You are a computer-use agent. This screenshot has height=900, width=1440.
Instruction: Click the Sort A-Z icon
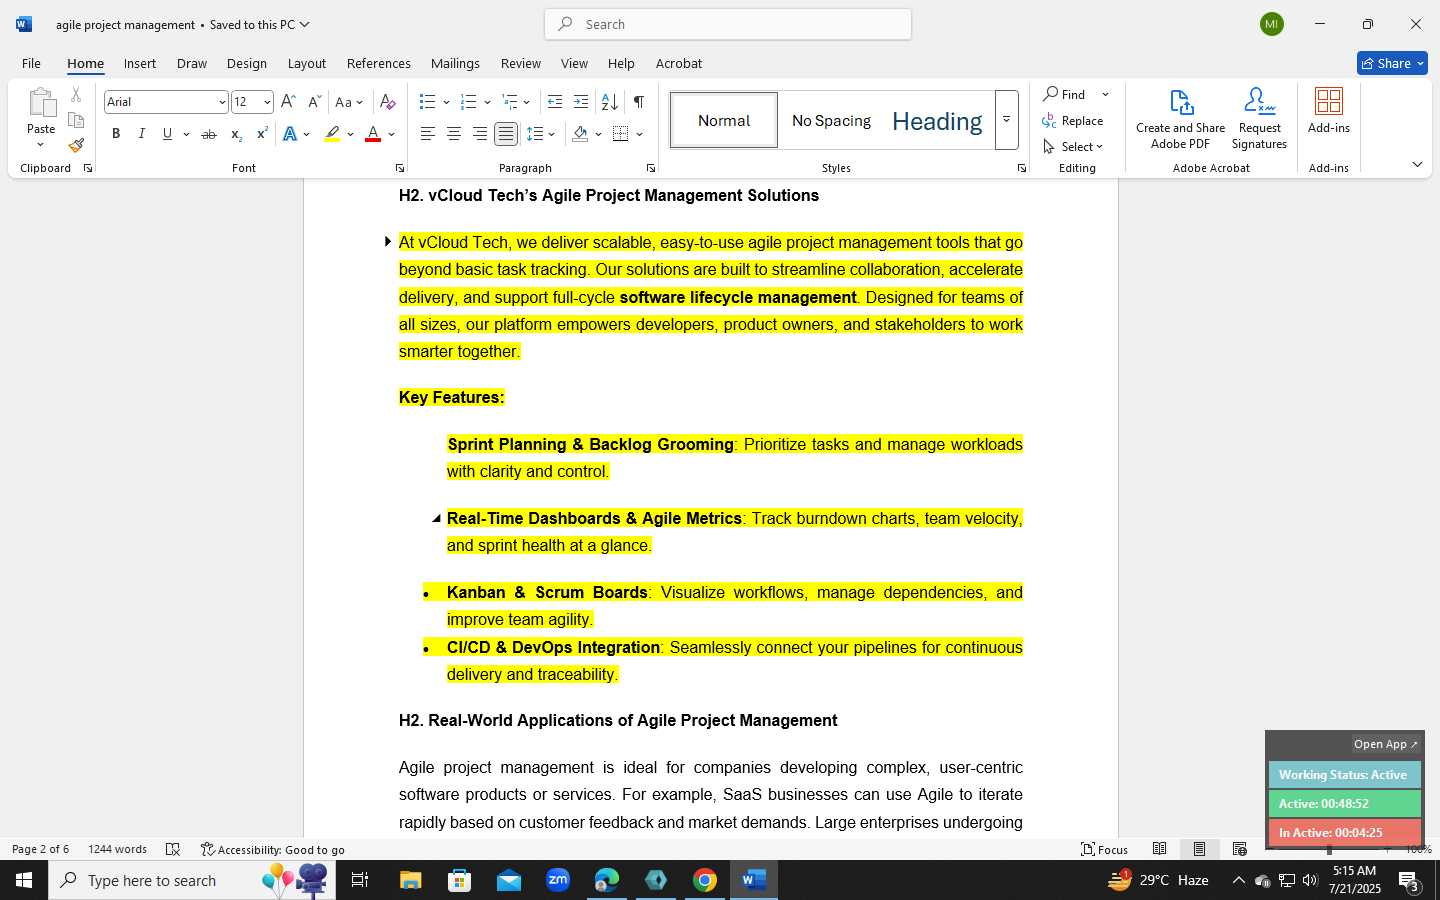tap(609, 102)
